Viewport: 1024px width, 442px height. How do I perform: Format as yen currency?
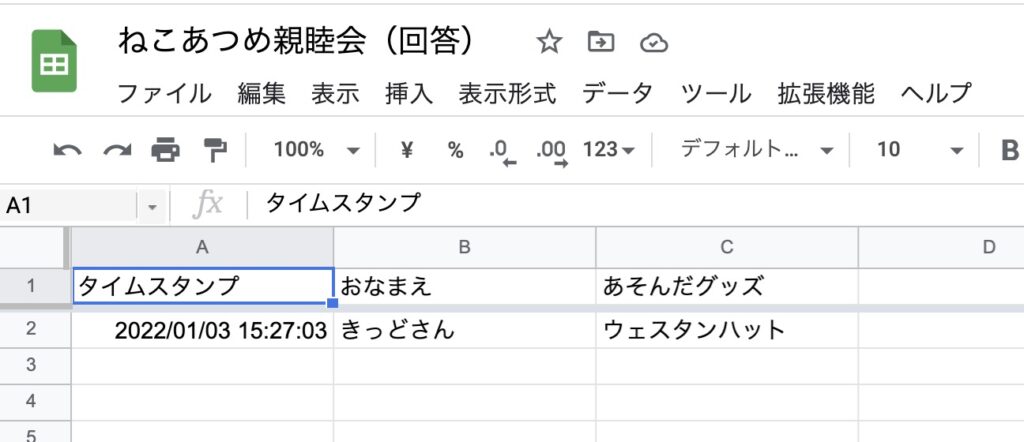(407, 150)
